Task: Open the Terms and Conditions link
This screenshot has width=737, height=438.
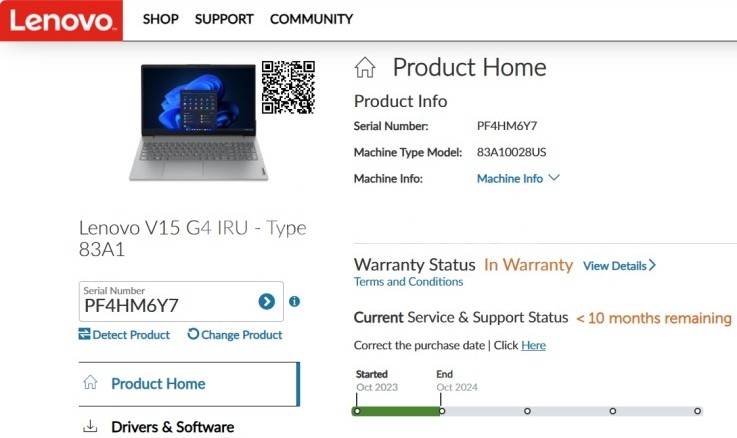Action: (408, 282)
